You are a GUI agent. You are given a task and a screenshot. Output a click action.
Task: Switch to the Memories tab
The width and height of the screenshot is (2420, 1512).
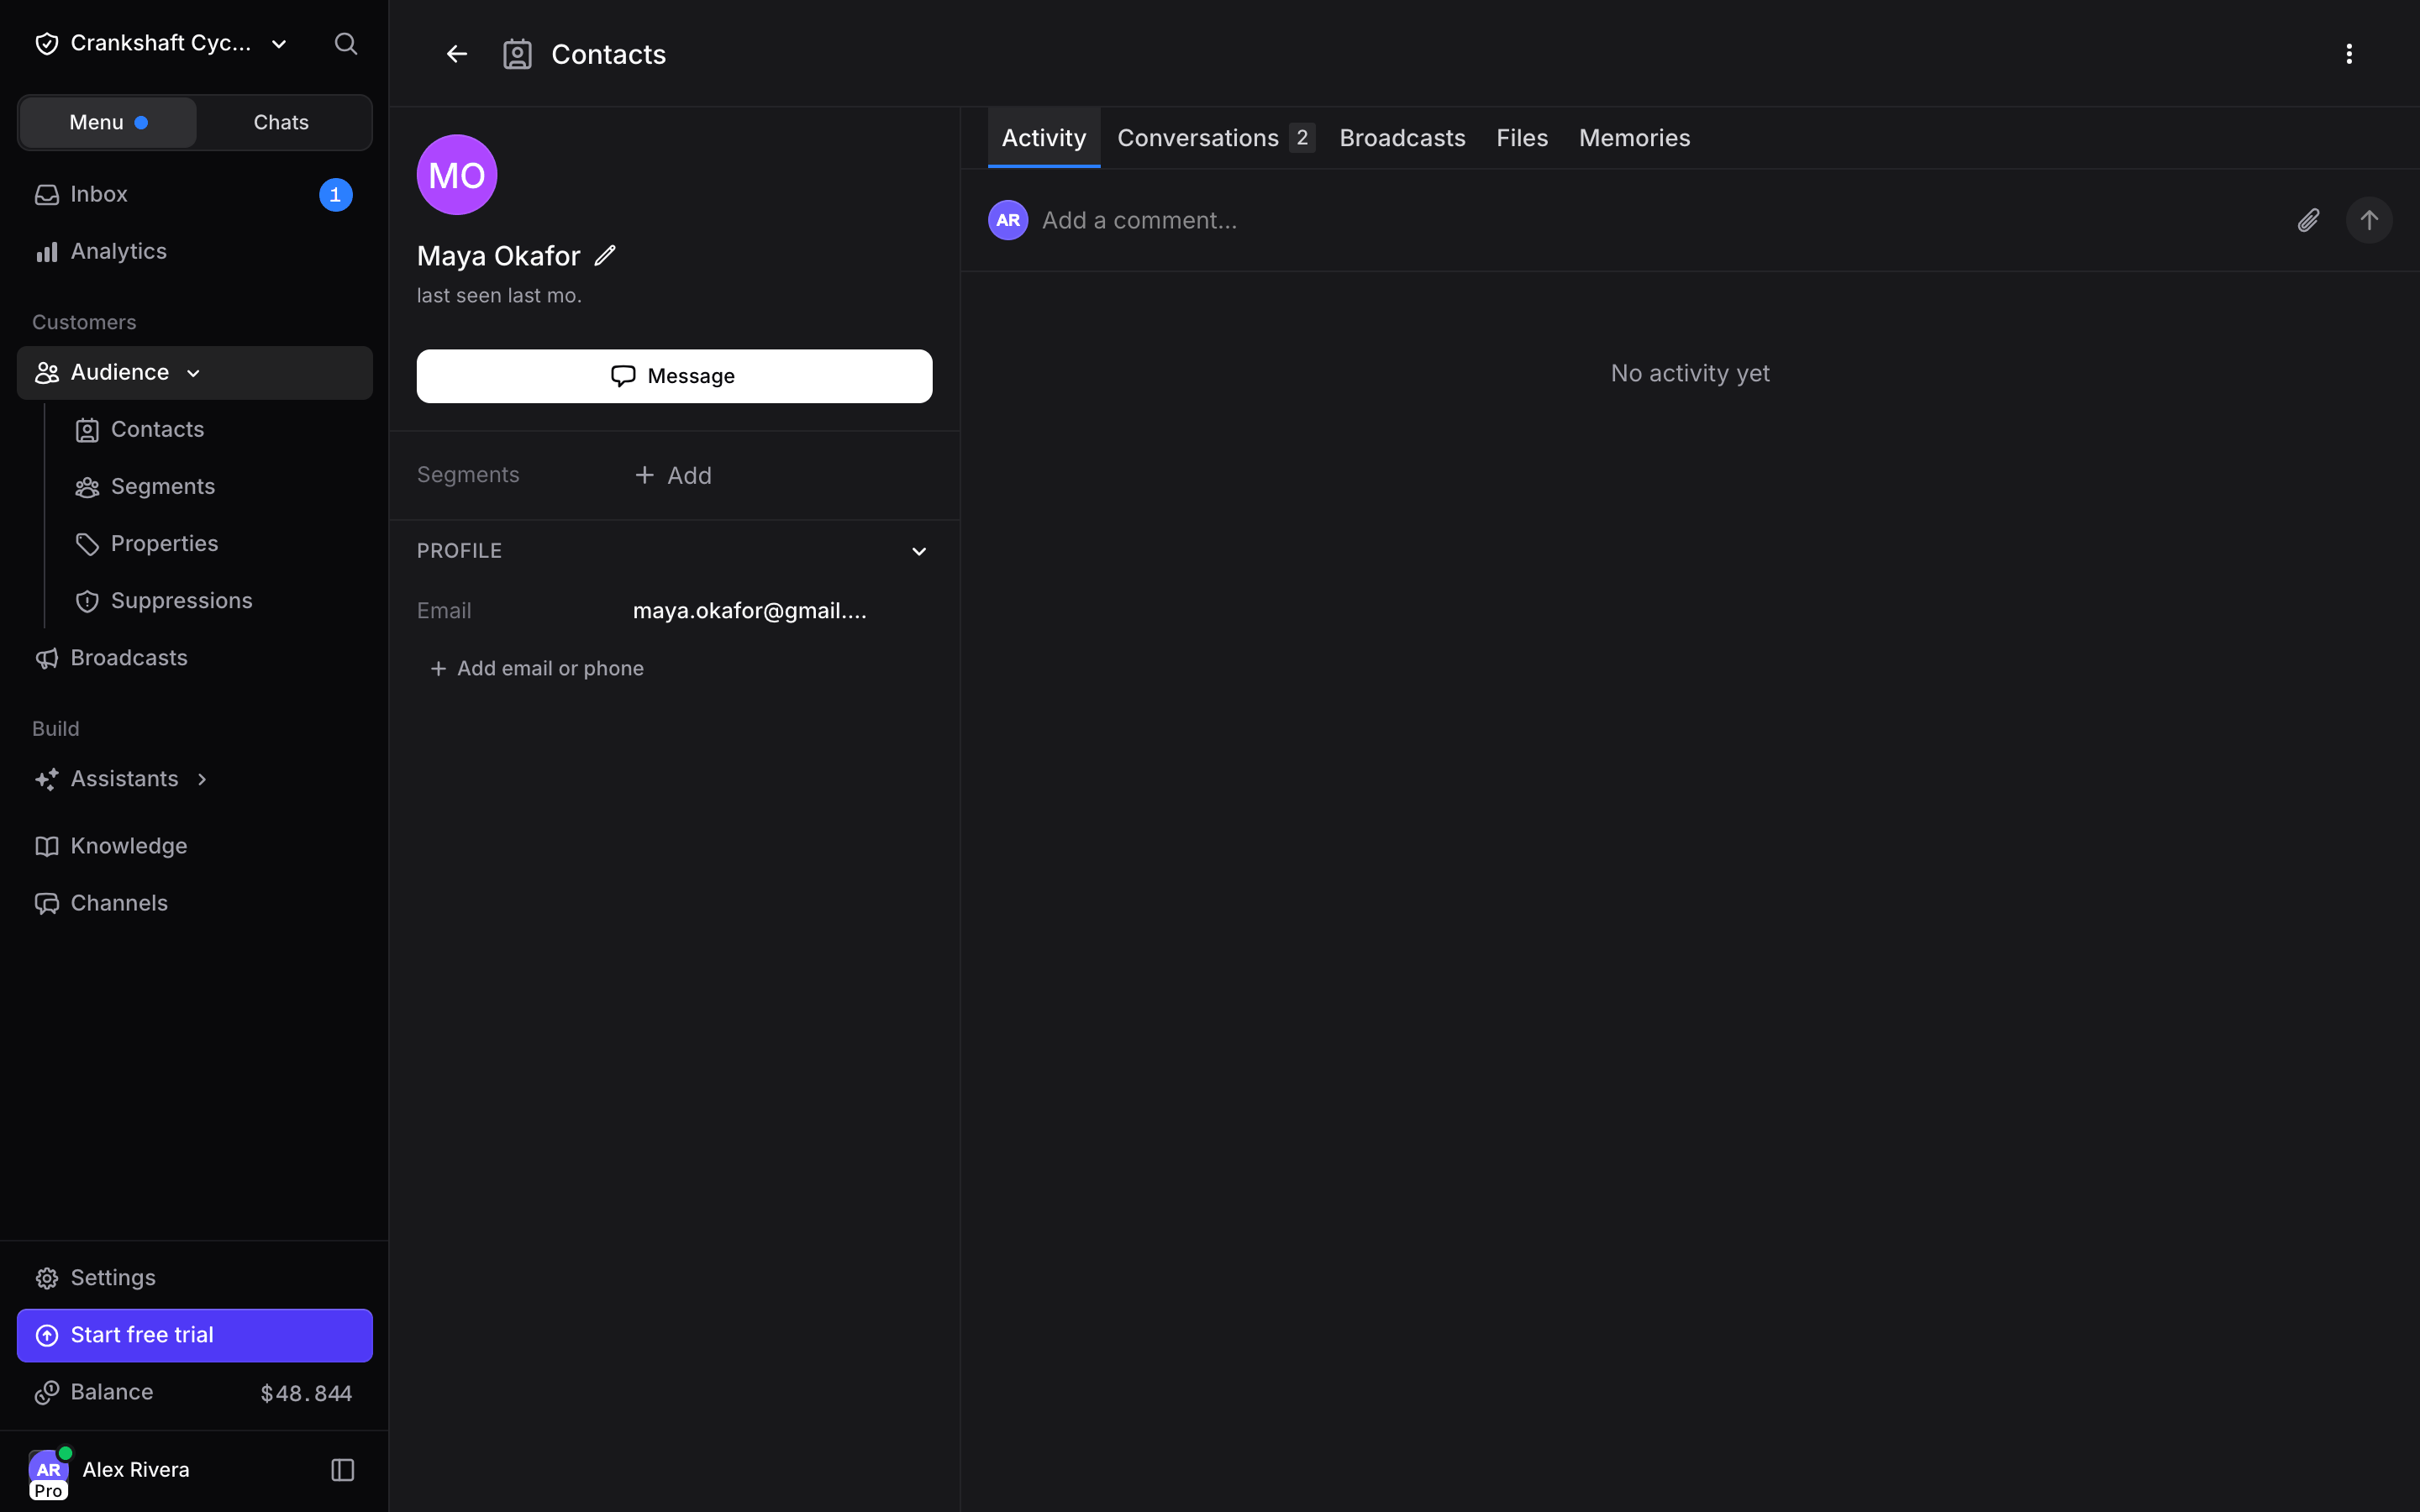(x=1634, y=138)
